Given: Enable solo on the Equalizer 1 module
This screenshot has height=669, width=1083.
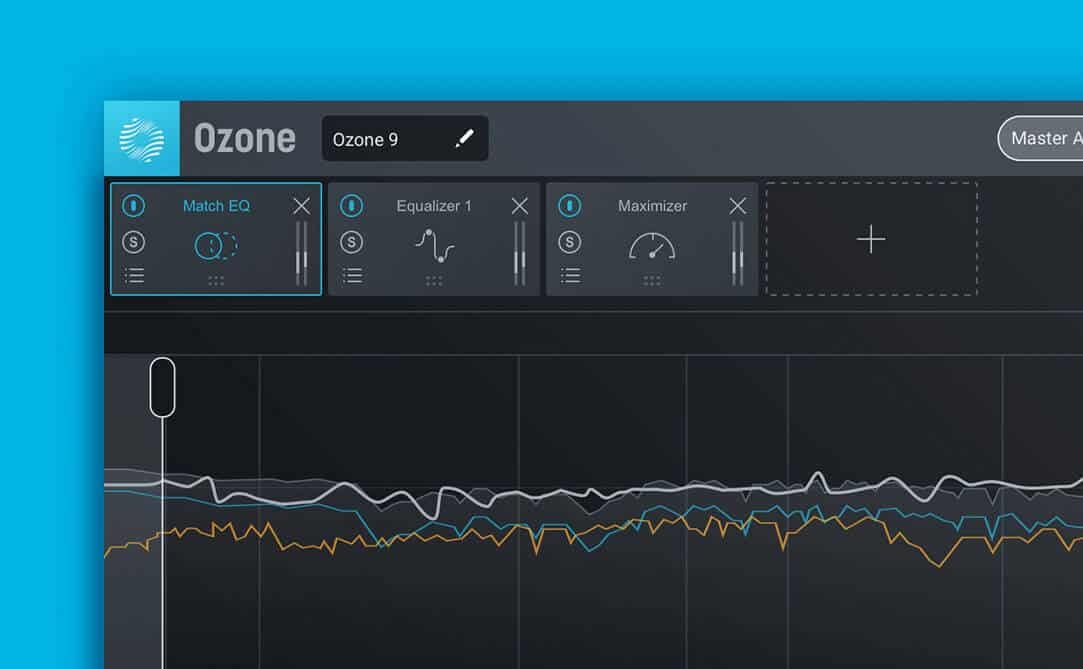Looking at the screenshot, I should coord(352,241).
